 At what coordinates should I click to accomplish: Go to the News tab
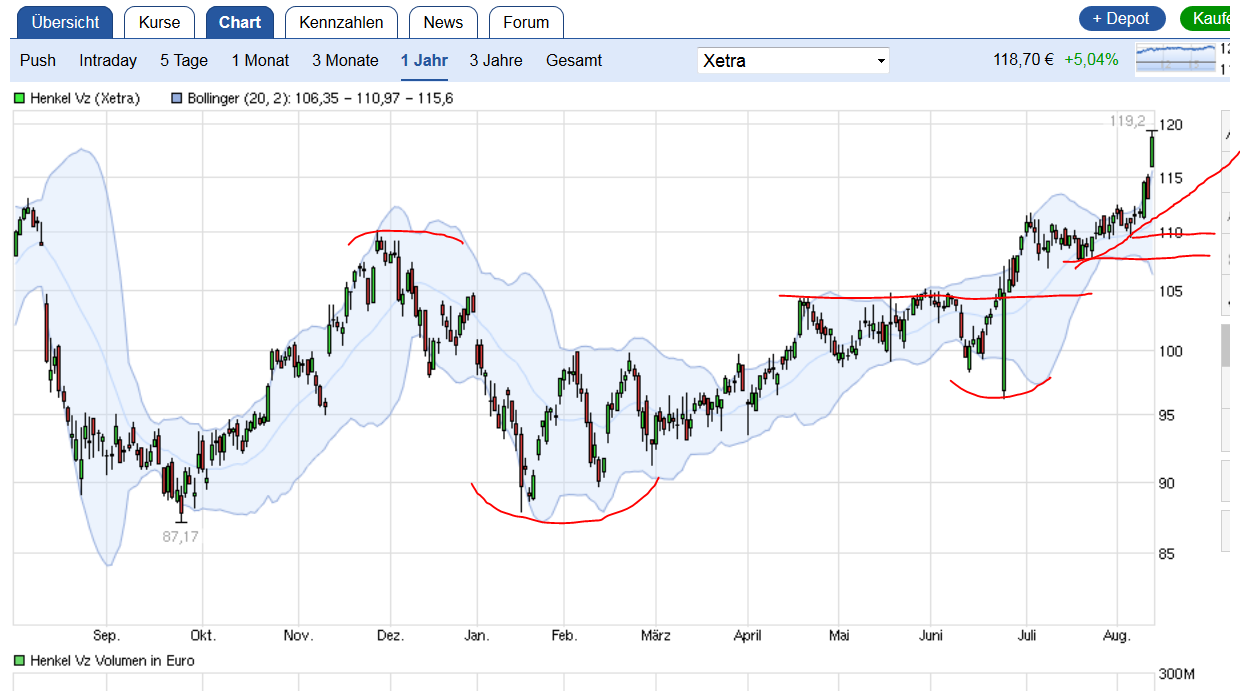pos(443,22)
